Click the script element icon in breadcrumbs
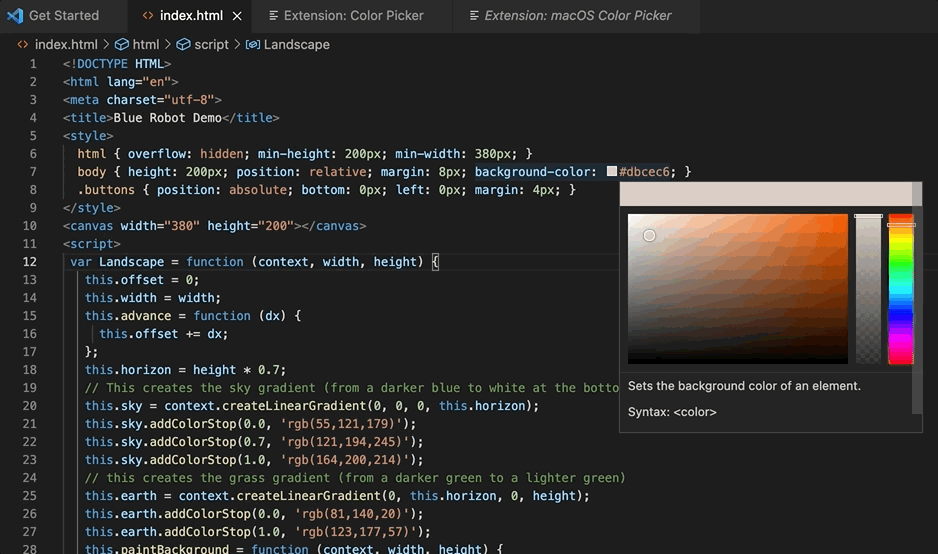The height and width of the screenshot is (554, 938). [x=183, y=45]
